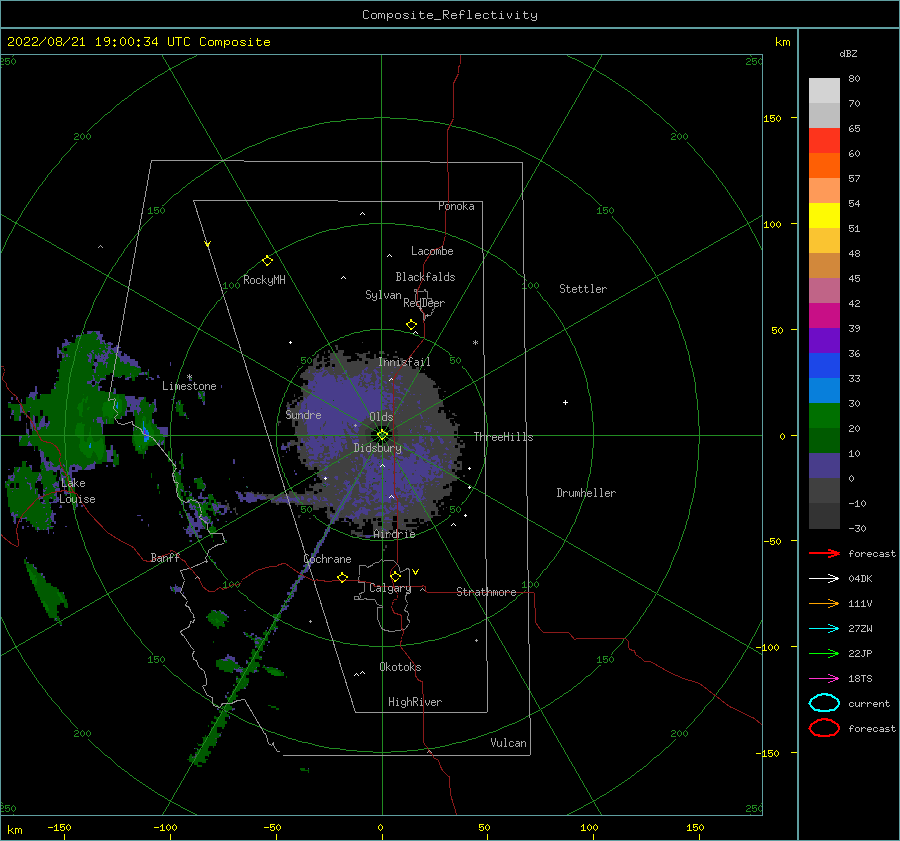900x841 pixels.
Task: Click the red forecast ellipse icon
Action: tap(824, 728)
